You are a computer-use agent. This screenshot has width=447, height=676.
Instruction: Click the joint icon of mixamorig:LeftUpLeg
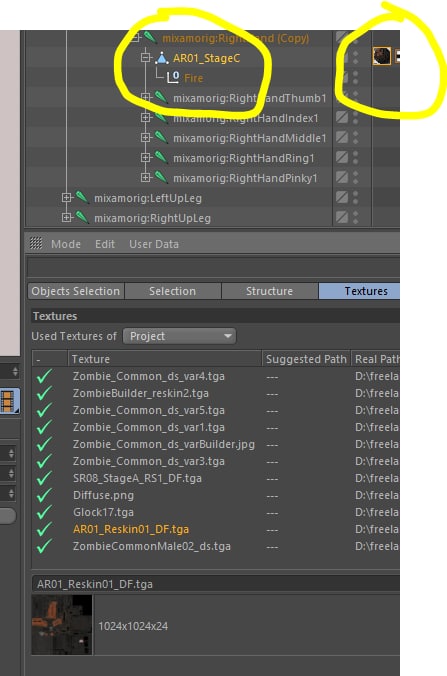pos(82,197)
